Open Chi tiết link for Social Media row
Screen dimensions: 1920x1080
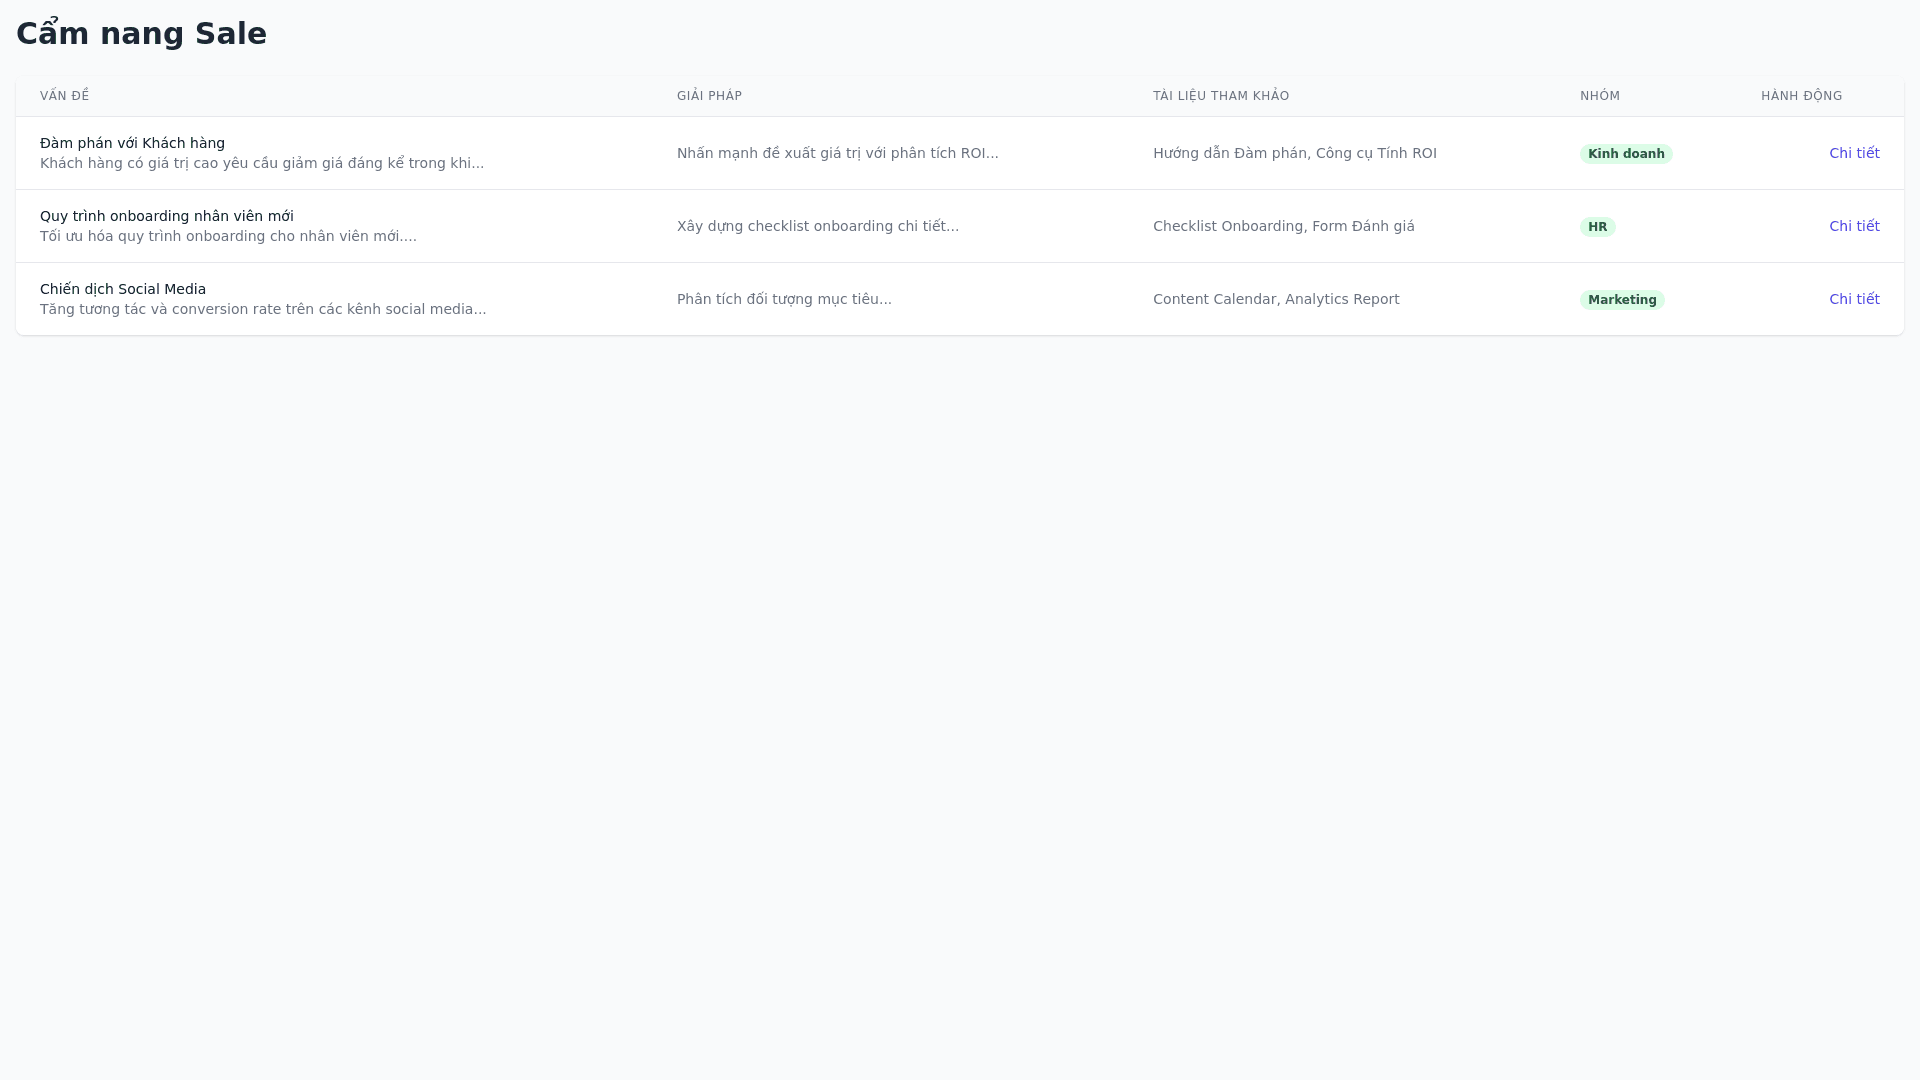pyautogui.click(x=1854, y=299)
